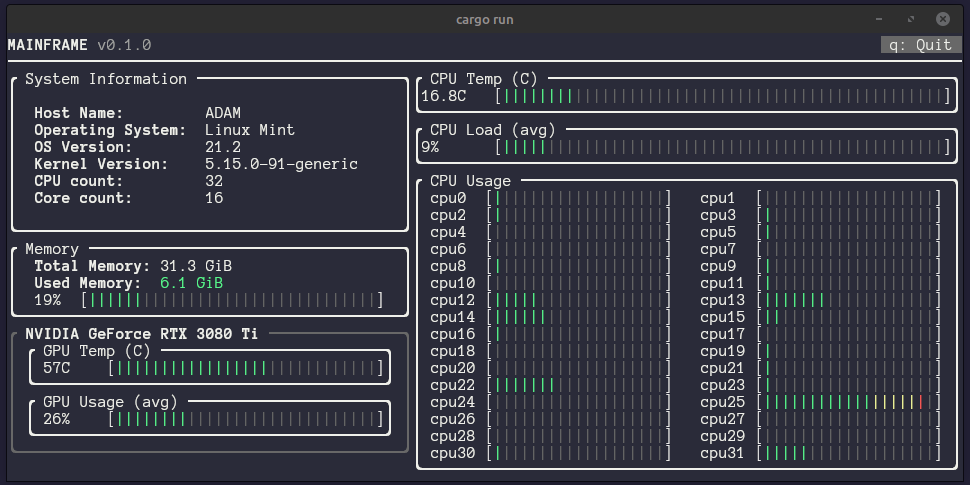This screenshot has height=485, width=970.
Task: Click the Used Memory 6.1 GiB value
Action: point(191,283)
